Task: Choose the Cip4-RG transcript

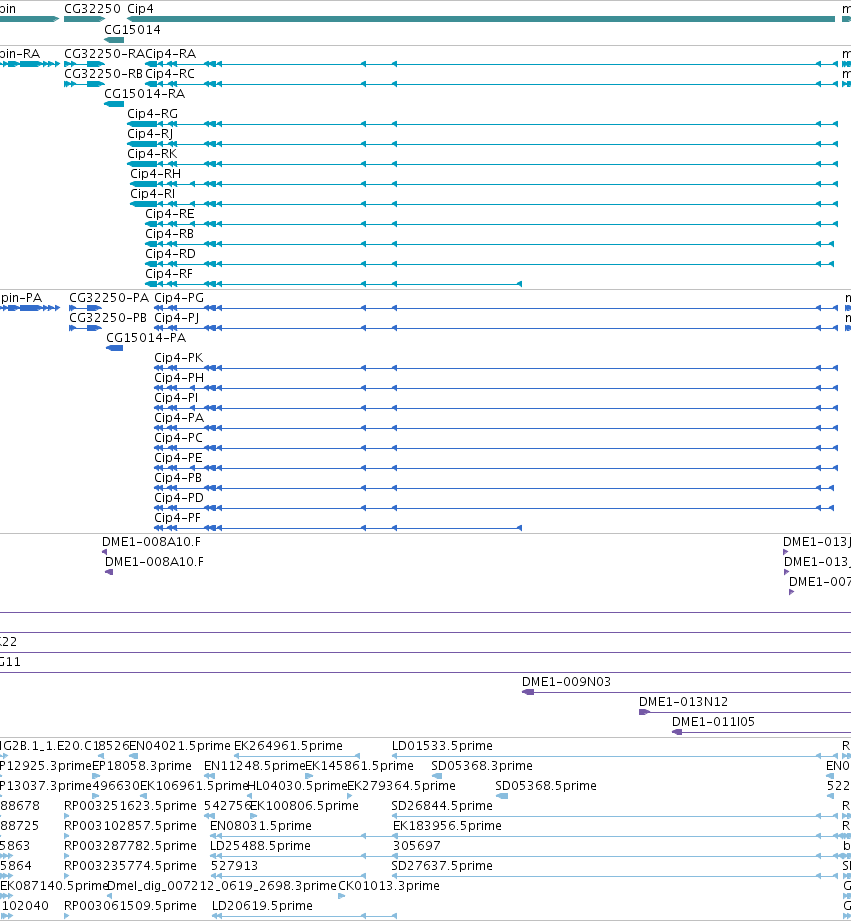Action: (153, 113)
